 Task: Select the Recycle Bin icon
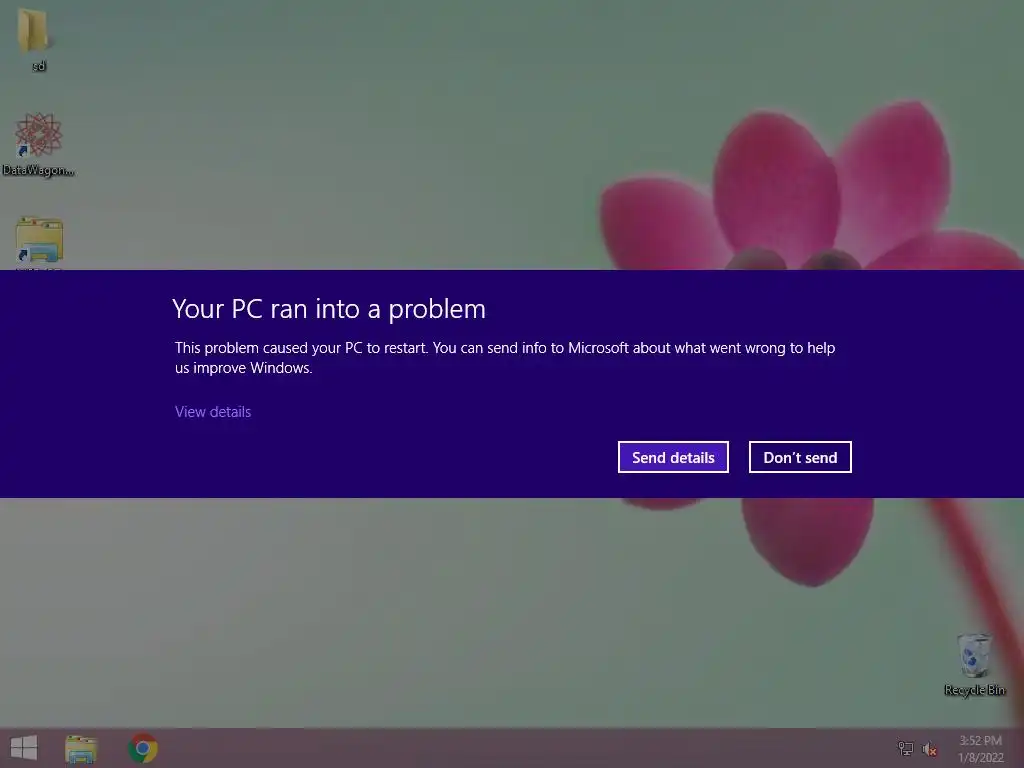pos(974,664)
